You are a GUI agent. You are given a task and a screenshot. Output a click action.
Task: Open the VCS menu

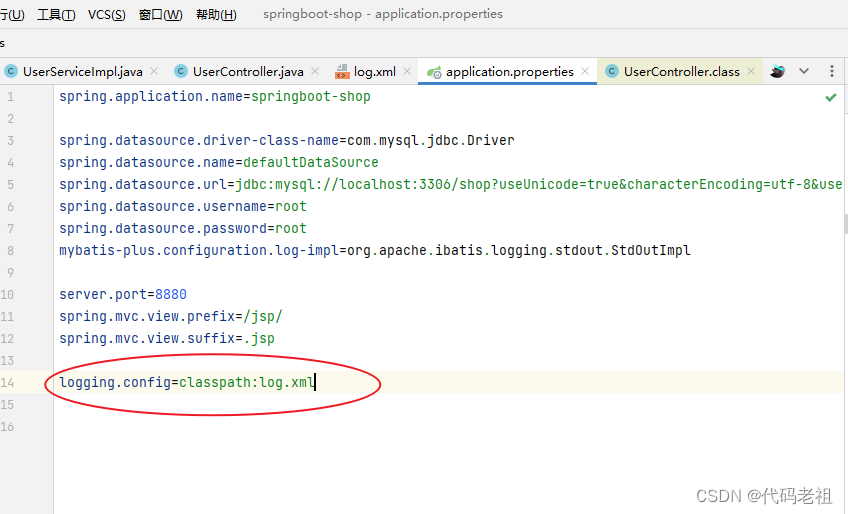point(107,15)
